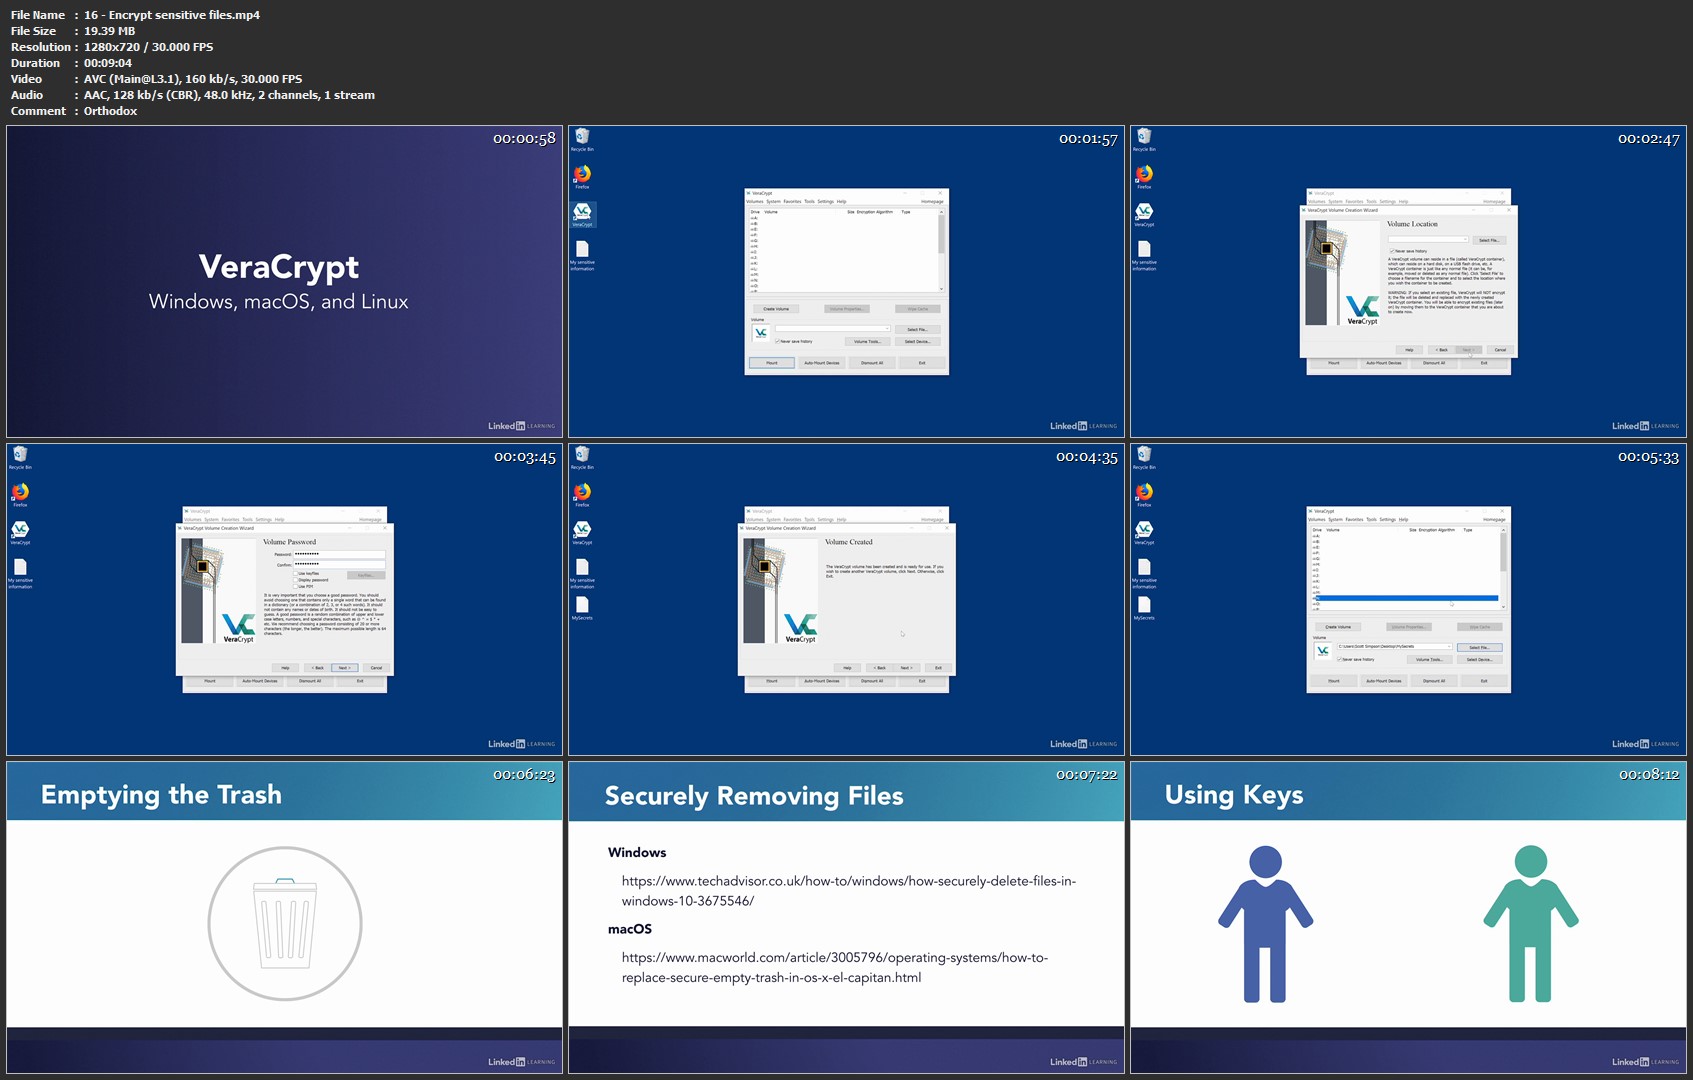Click Auto-Mount Devices button in 00:01:57 frame
The image size is (1693, 1080).
pos(822,363)
